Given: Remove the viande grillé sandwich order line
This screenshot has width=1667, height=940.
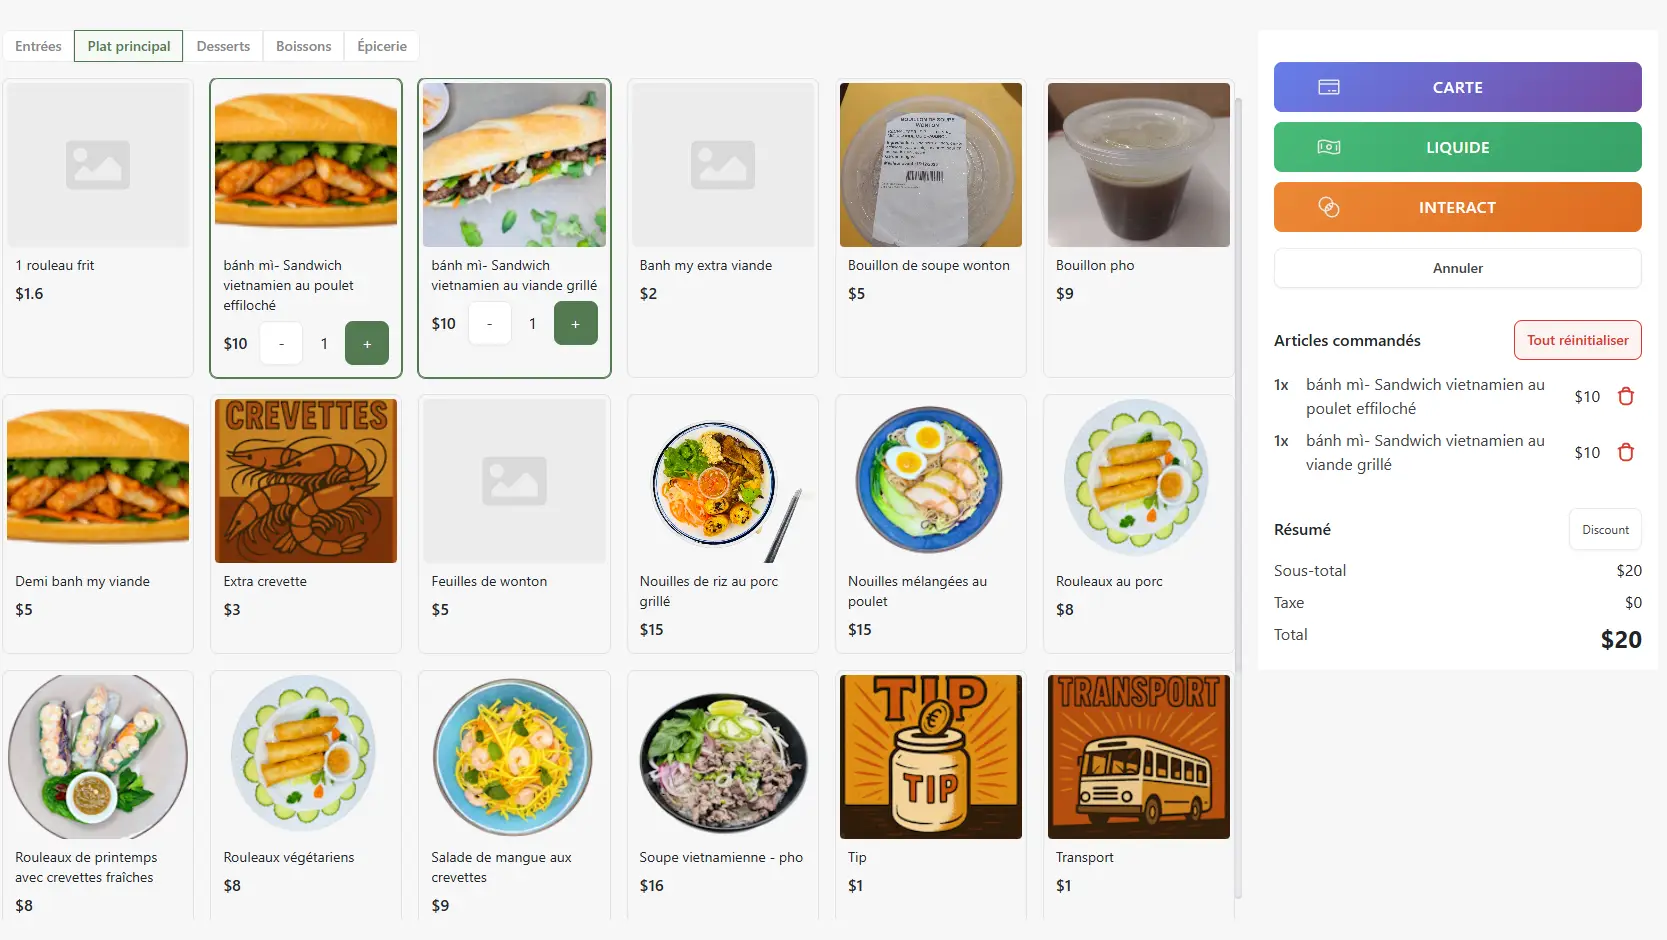Looking at the screenshot, I should point(1626,452).
